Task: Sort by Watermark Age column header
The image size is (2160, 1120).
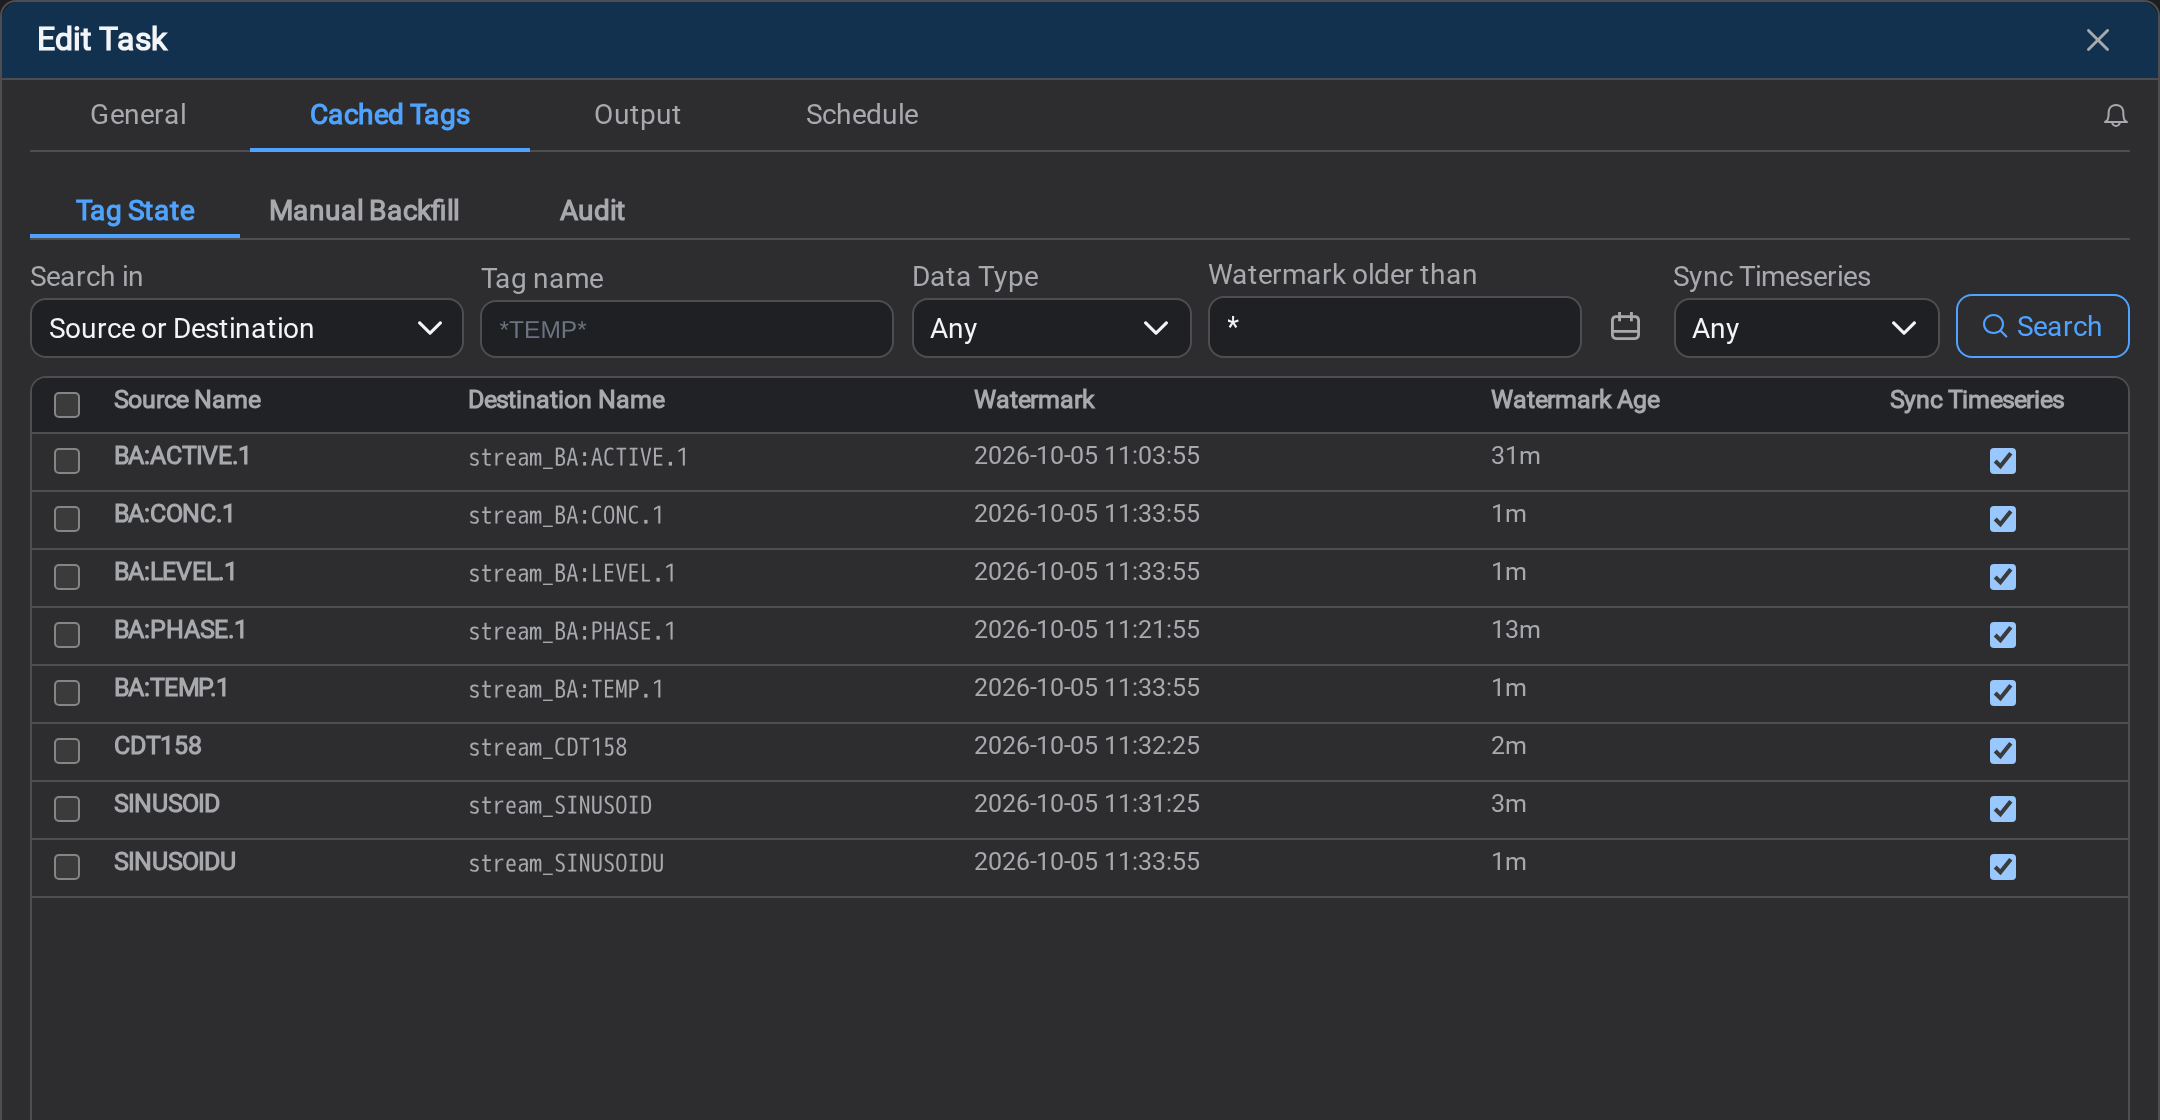Action: pos(1575,400)
